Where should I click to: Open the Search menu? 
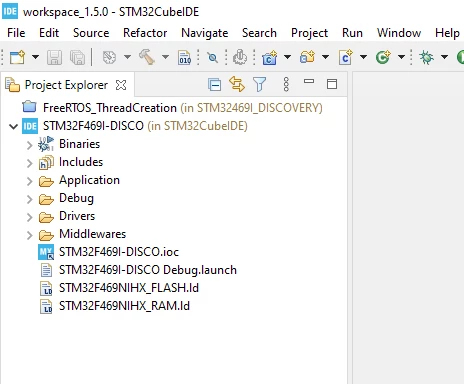click(x=259, y=33)
